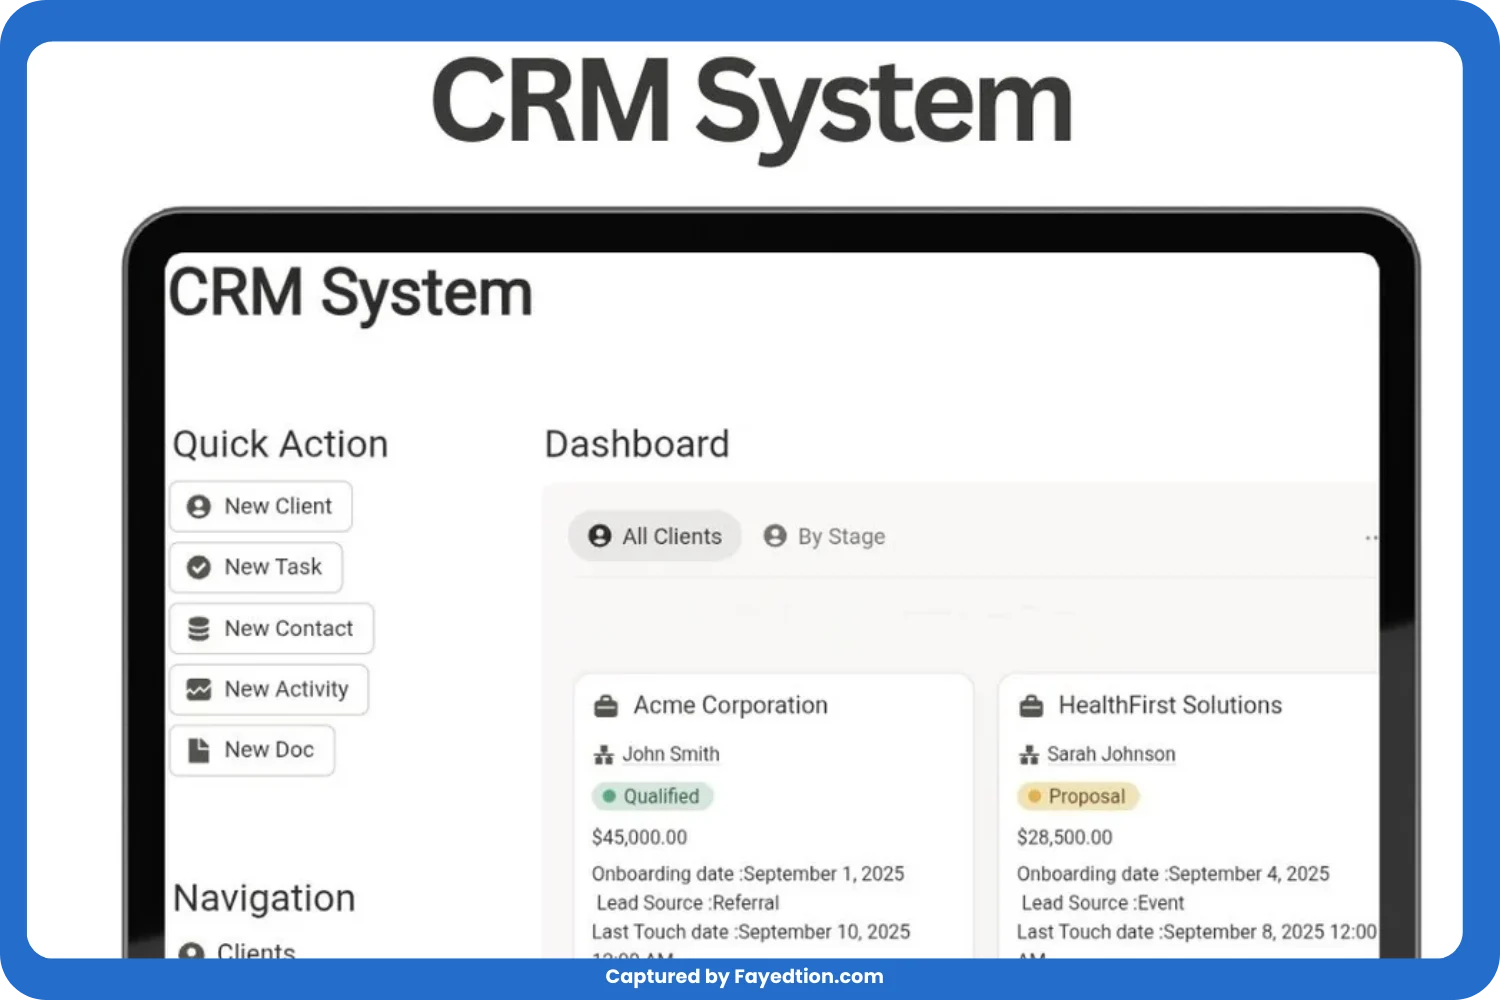This screenshot has height=1000, width=1500.
Task: Click the org-chart icon next to Sarah Johnson
Action: pyautogui.click(x=1029, y=755)
